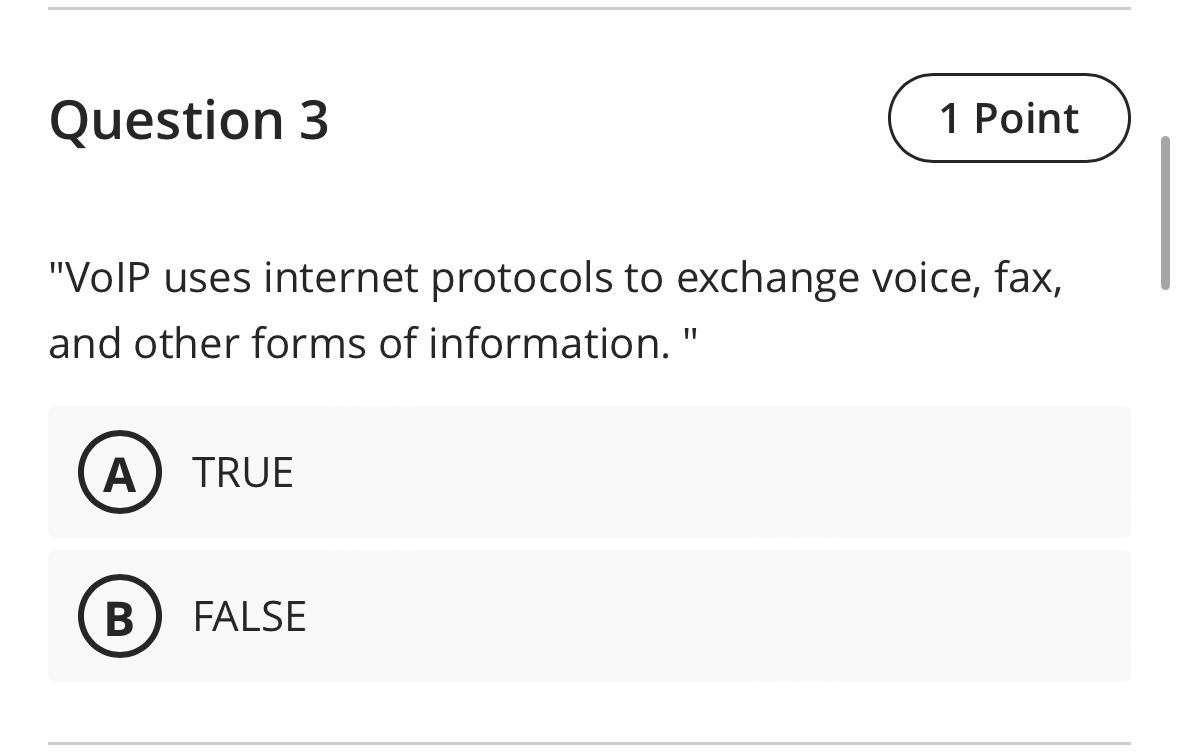Select the FALSE answer radio button
This screenshot has width=1179, height=753.
click(119, 616)
